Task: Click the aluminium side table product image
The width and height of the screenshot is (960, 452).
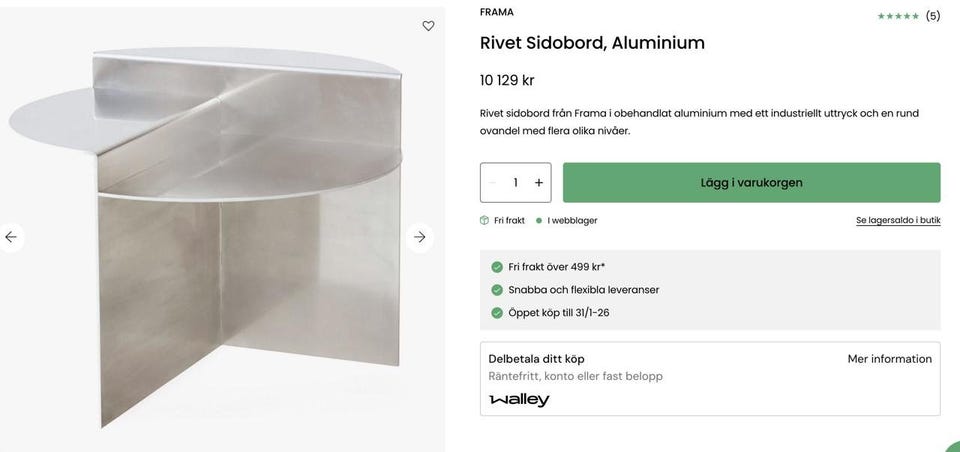Action: [x=220, y=230]
